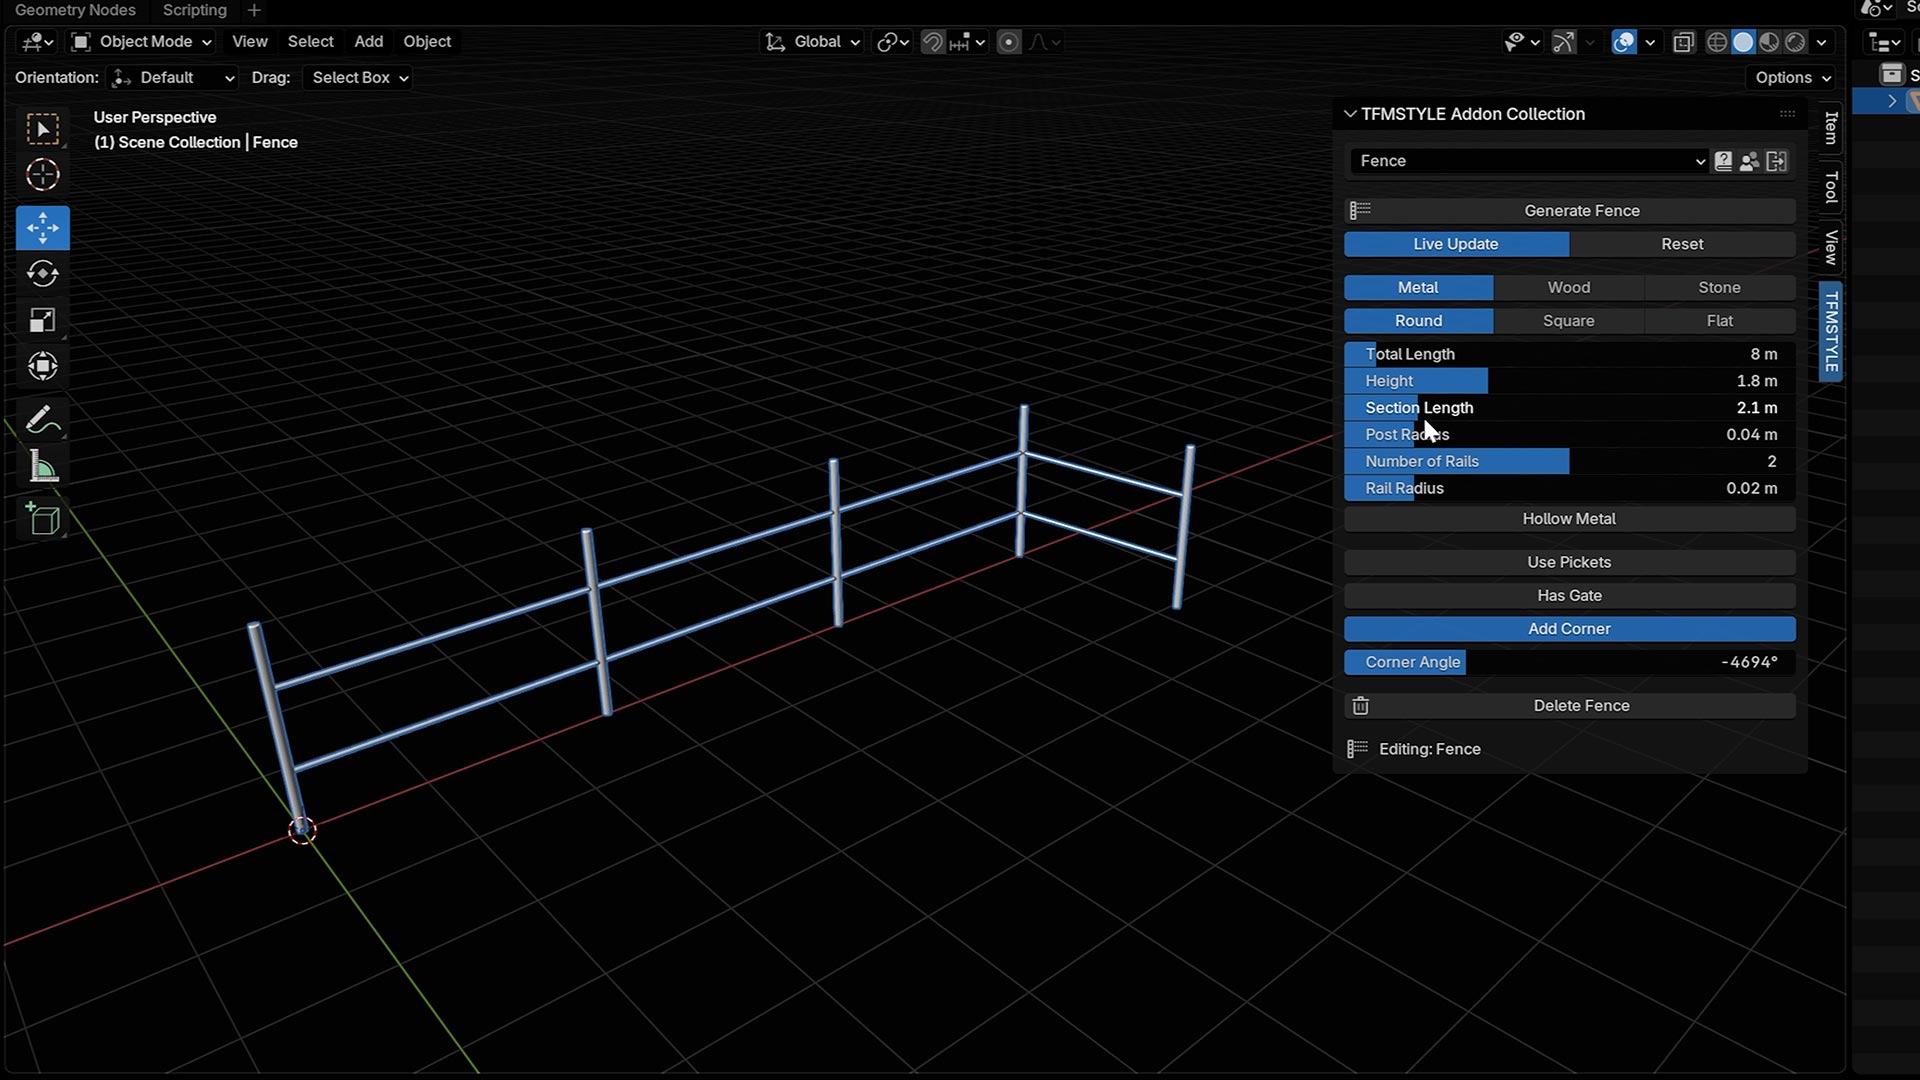Toggle Live Update off

[x=1455, y=244]
